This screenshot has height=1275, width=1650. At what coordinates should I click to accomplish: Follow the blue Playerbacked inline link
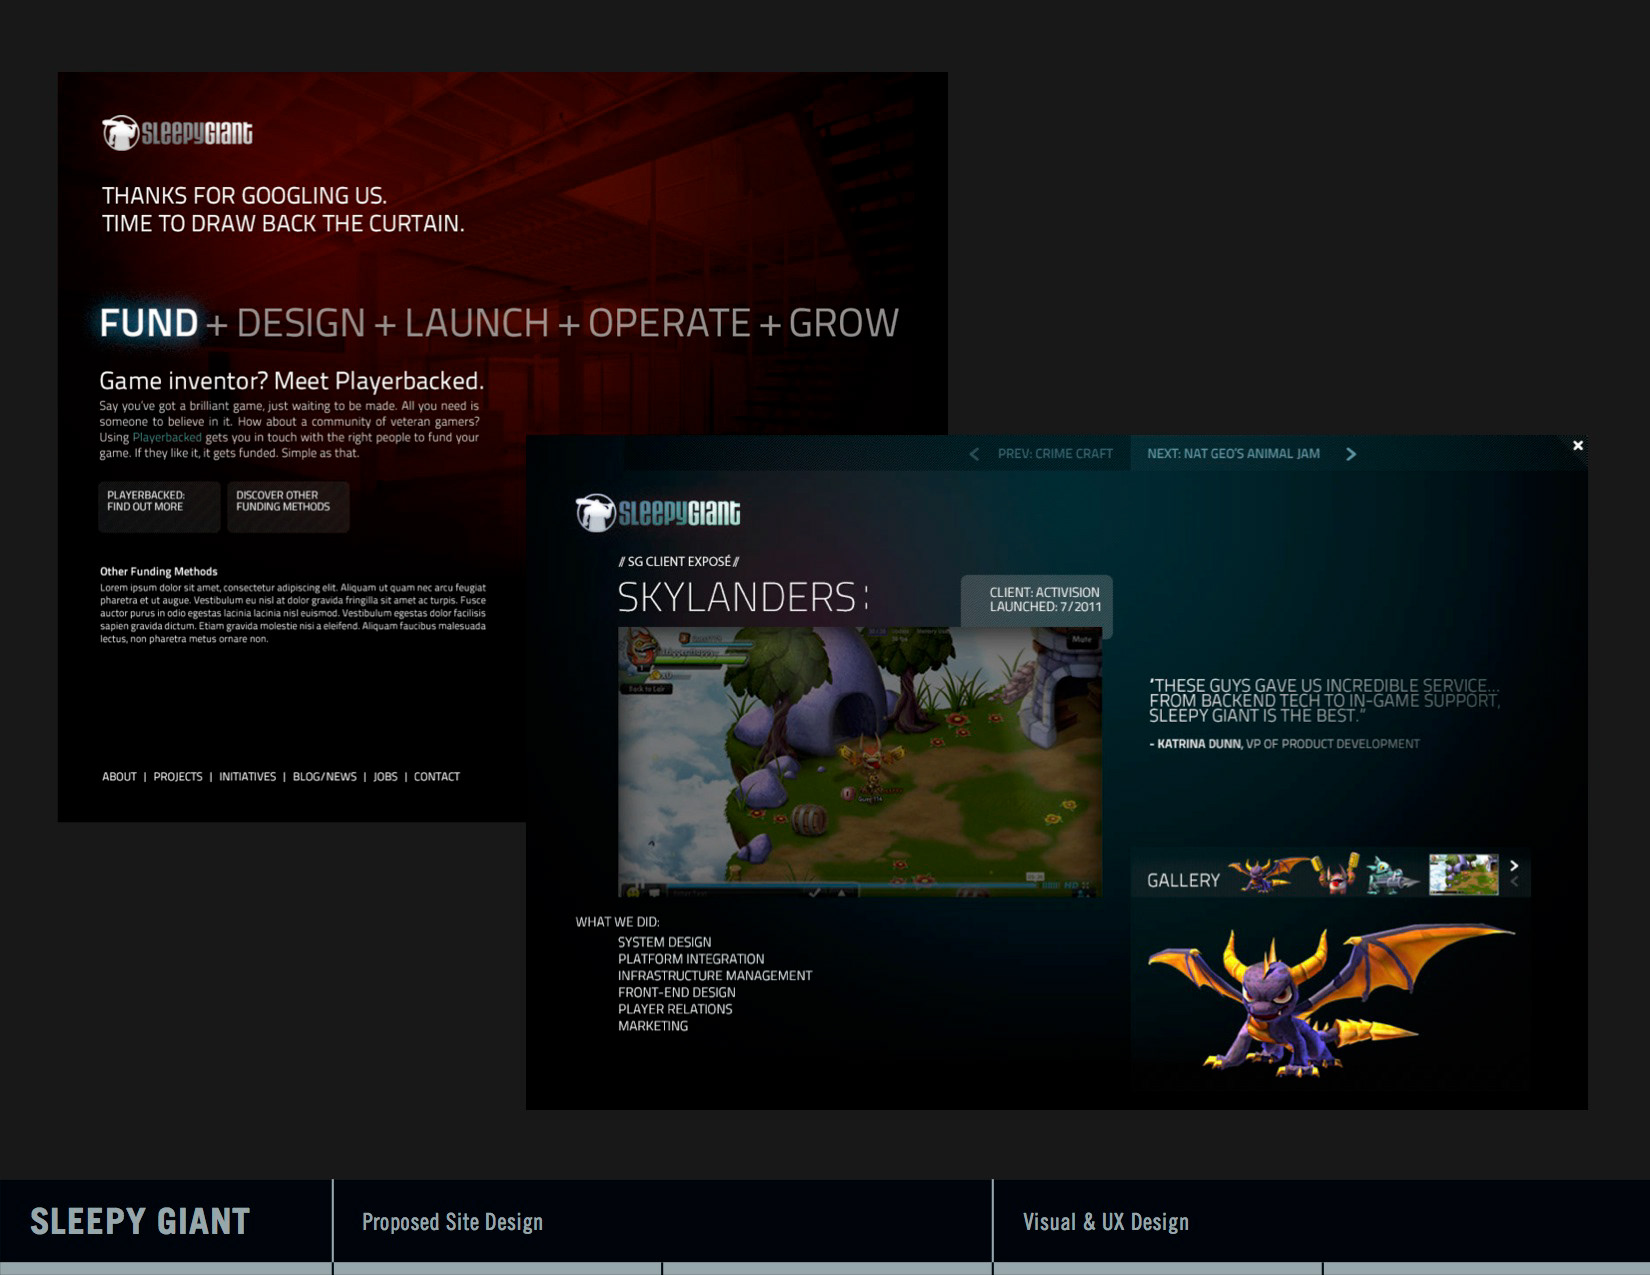[167, 437]
